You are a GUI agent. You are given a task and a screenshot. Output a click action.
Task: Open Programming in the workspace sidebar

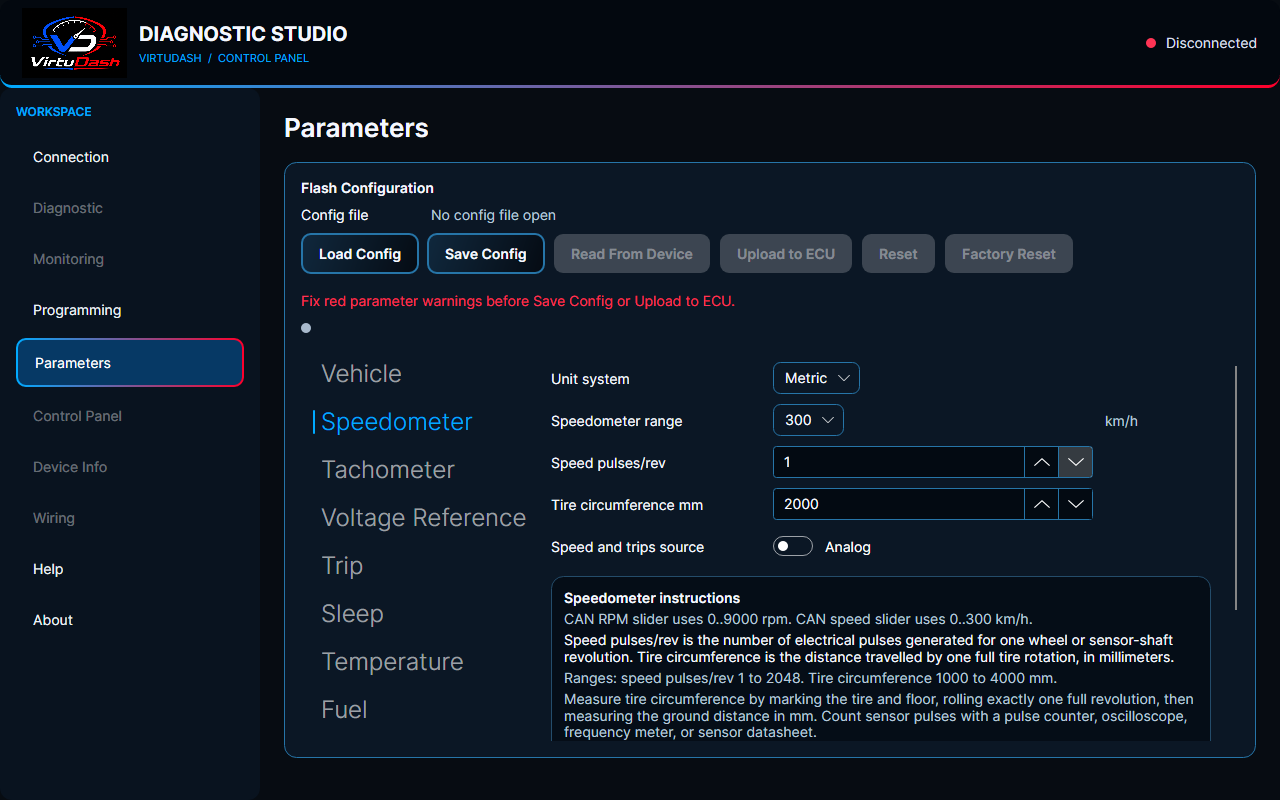(130, 310)
